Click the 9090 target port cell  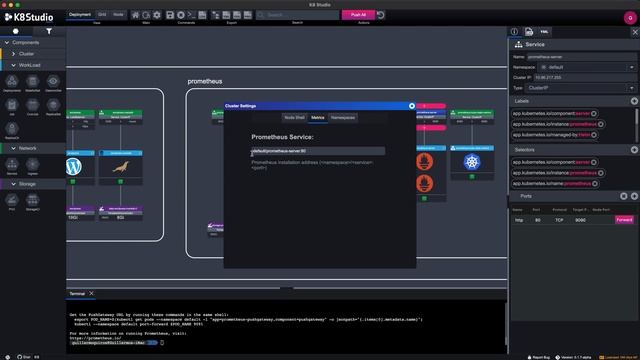coord(580,220)
